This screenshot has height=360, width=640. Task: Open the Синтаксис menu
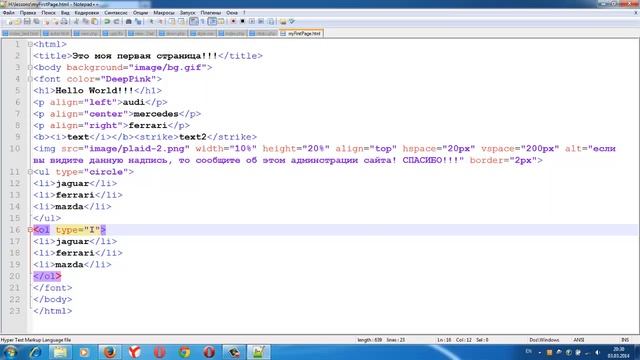(116, 13)
